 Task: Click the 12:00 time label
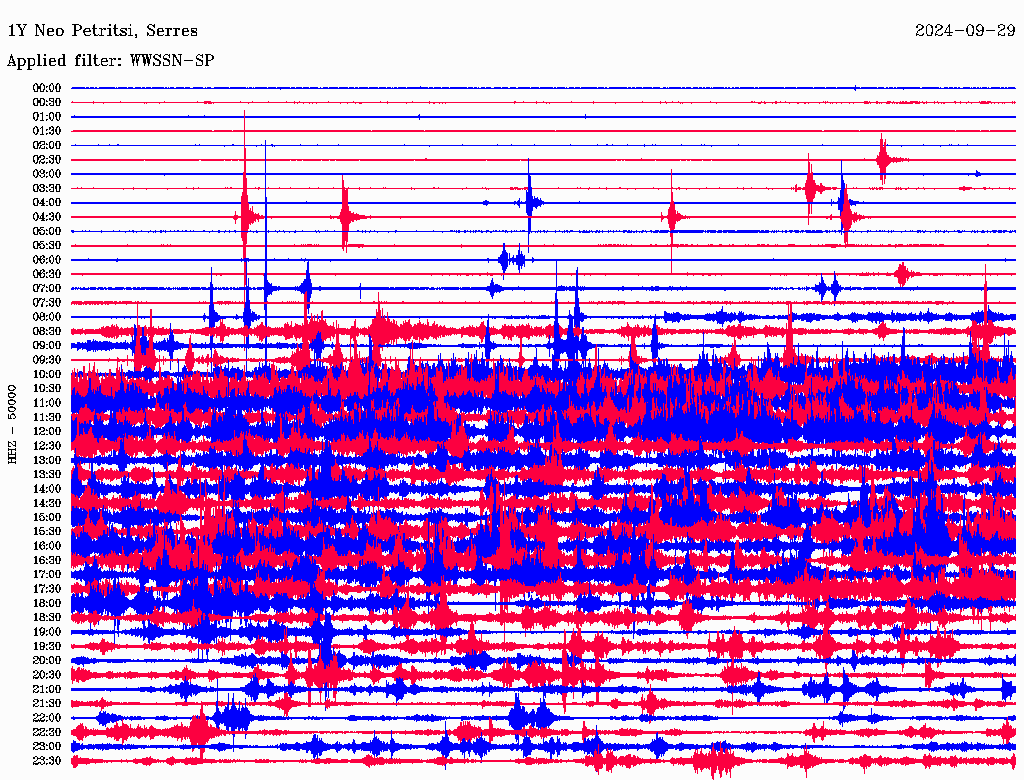point(47,432)
